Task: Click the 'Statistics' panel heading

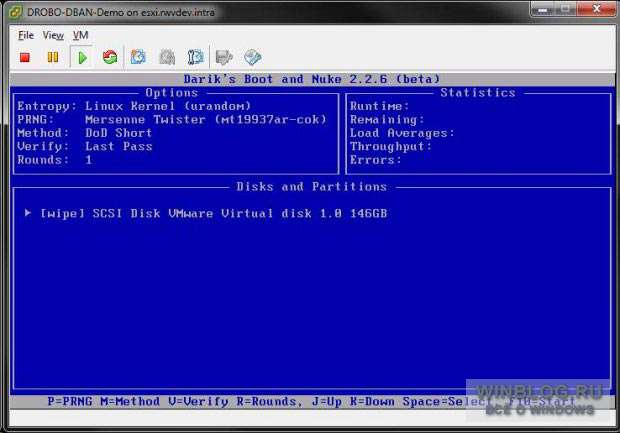Action: click(478, 93)
